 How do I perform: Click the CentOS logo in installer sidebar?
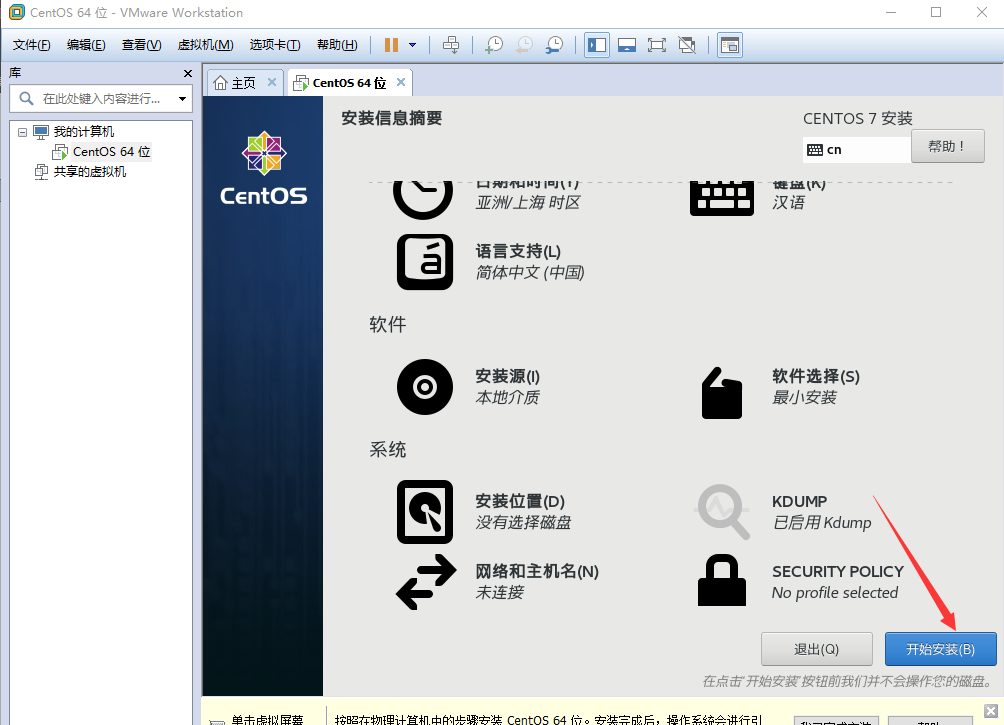click(264, 168)
